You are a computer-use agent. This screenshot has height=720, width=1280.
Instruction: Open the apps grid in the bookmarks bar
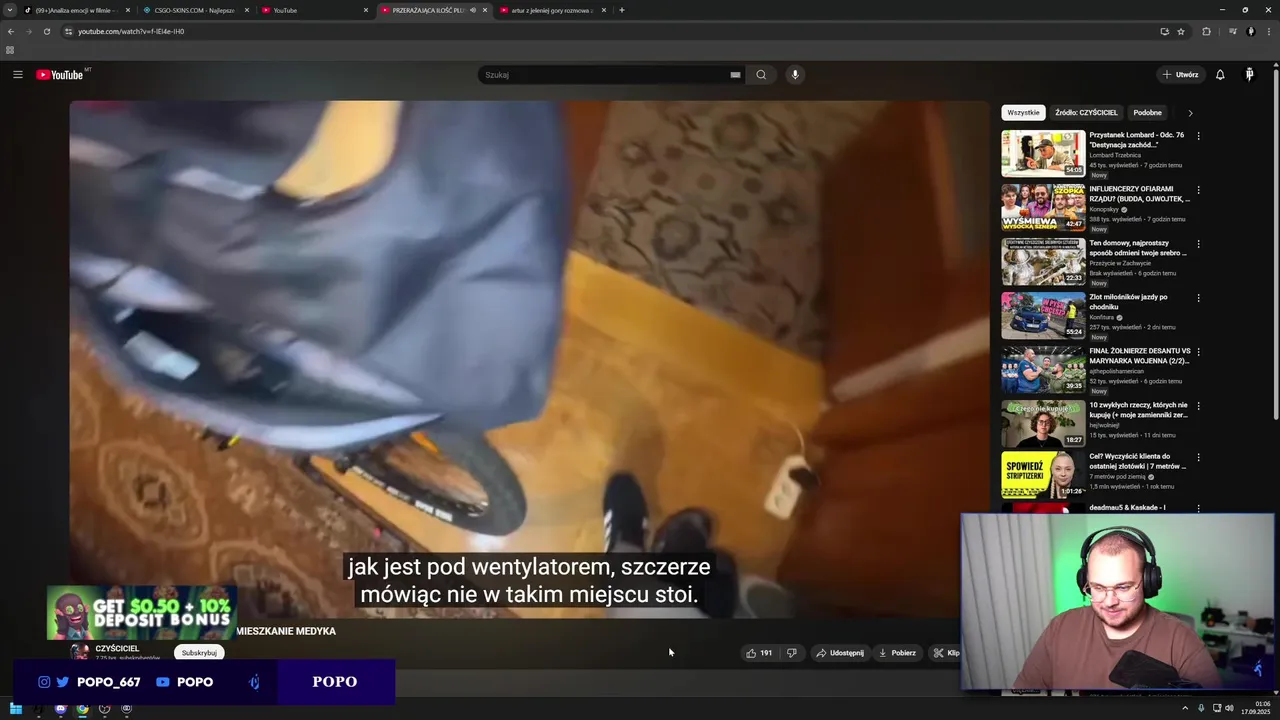click(x=10, y=50)
